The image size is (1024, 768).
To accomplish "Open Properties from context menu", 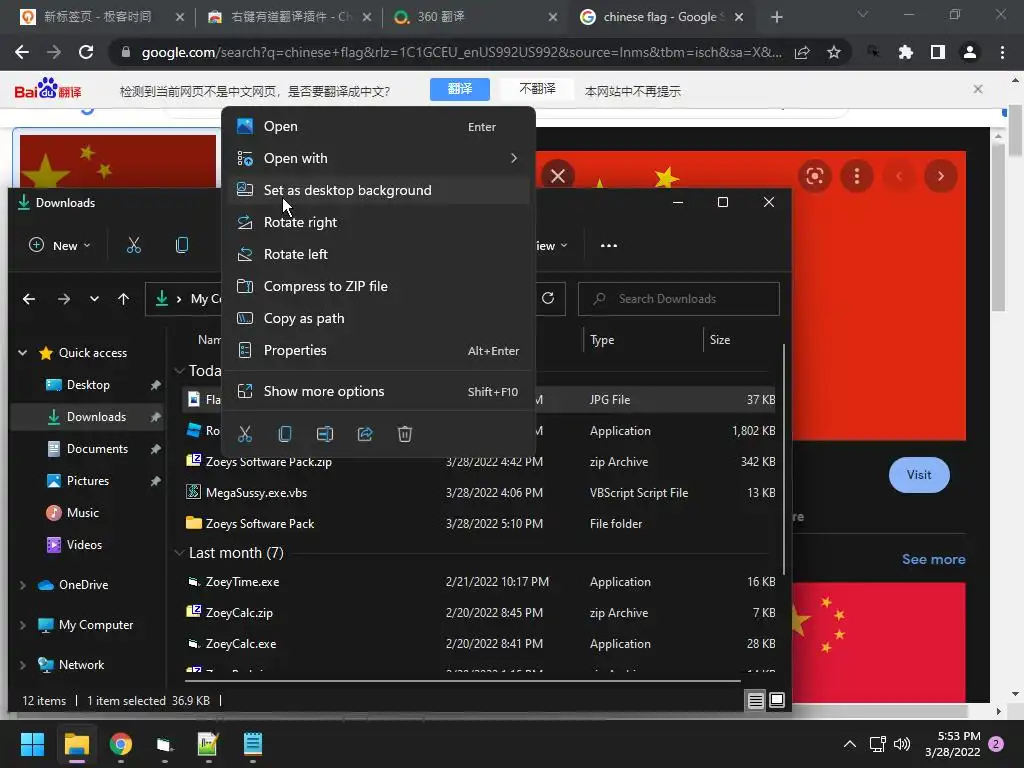I will [x=378, y=350].
